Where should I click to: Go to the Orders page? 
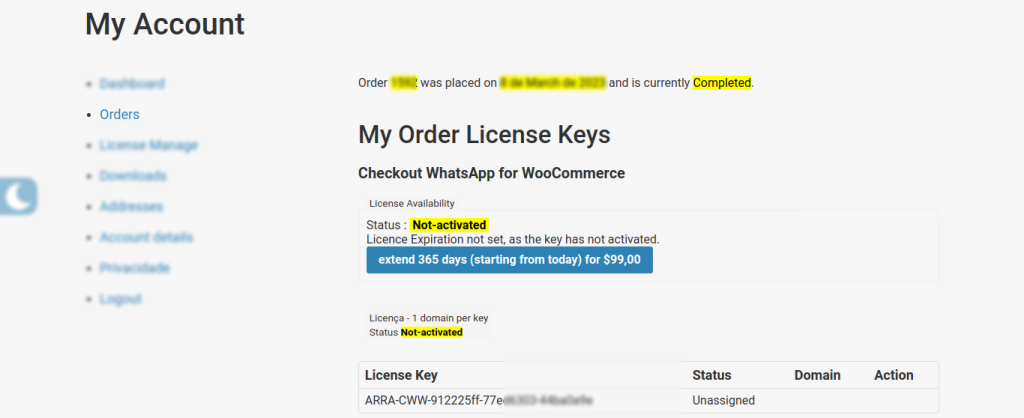point(120,114)
